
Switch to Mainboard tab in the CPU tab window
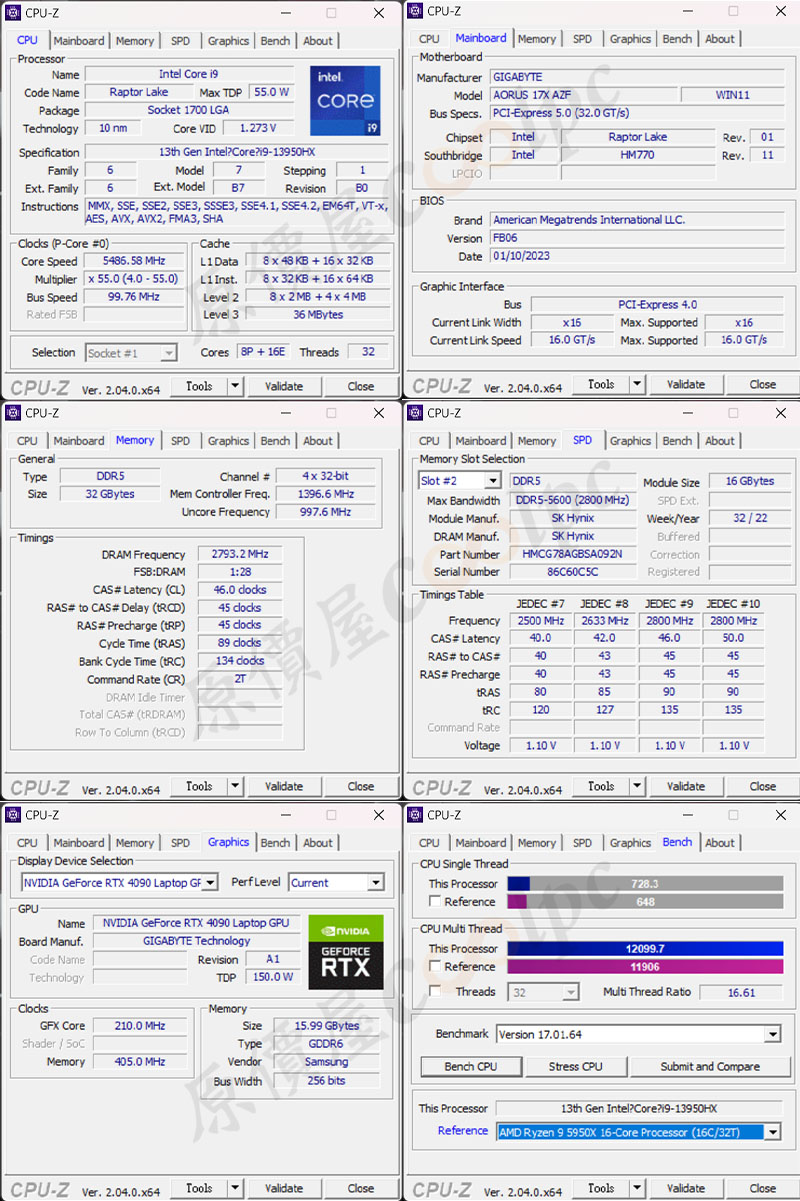[x=79, y=41]
